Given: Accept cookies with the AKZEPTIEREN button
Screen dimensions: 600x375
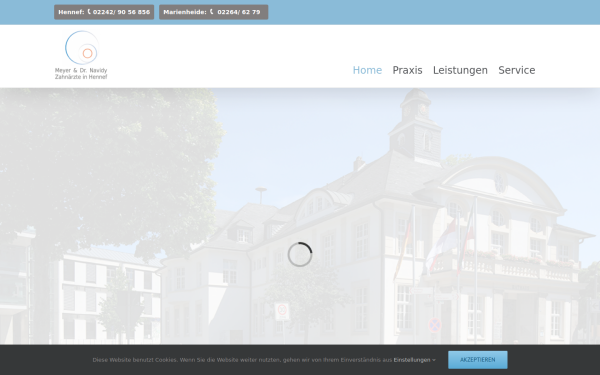Looking at the screenshot, I should (x=478, y=360).
